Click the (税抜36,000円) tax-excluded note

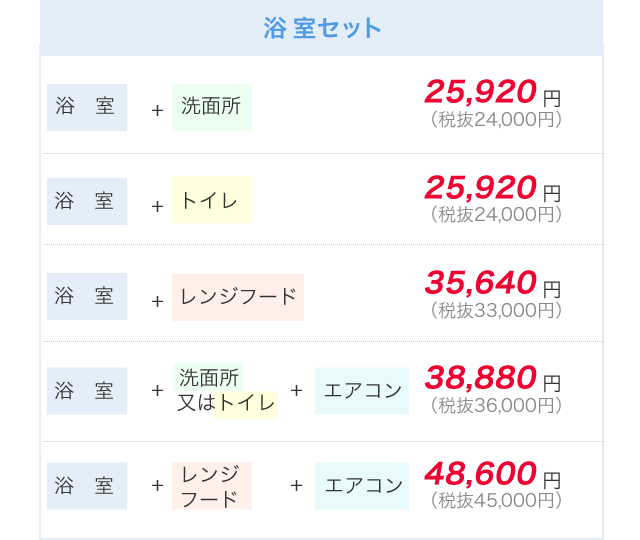(496, 406)
